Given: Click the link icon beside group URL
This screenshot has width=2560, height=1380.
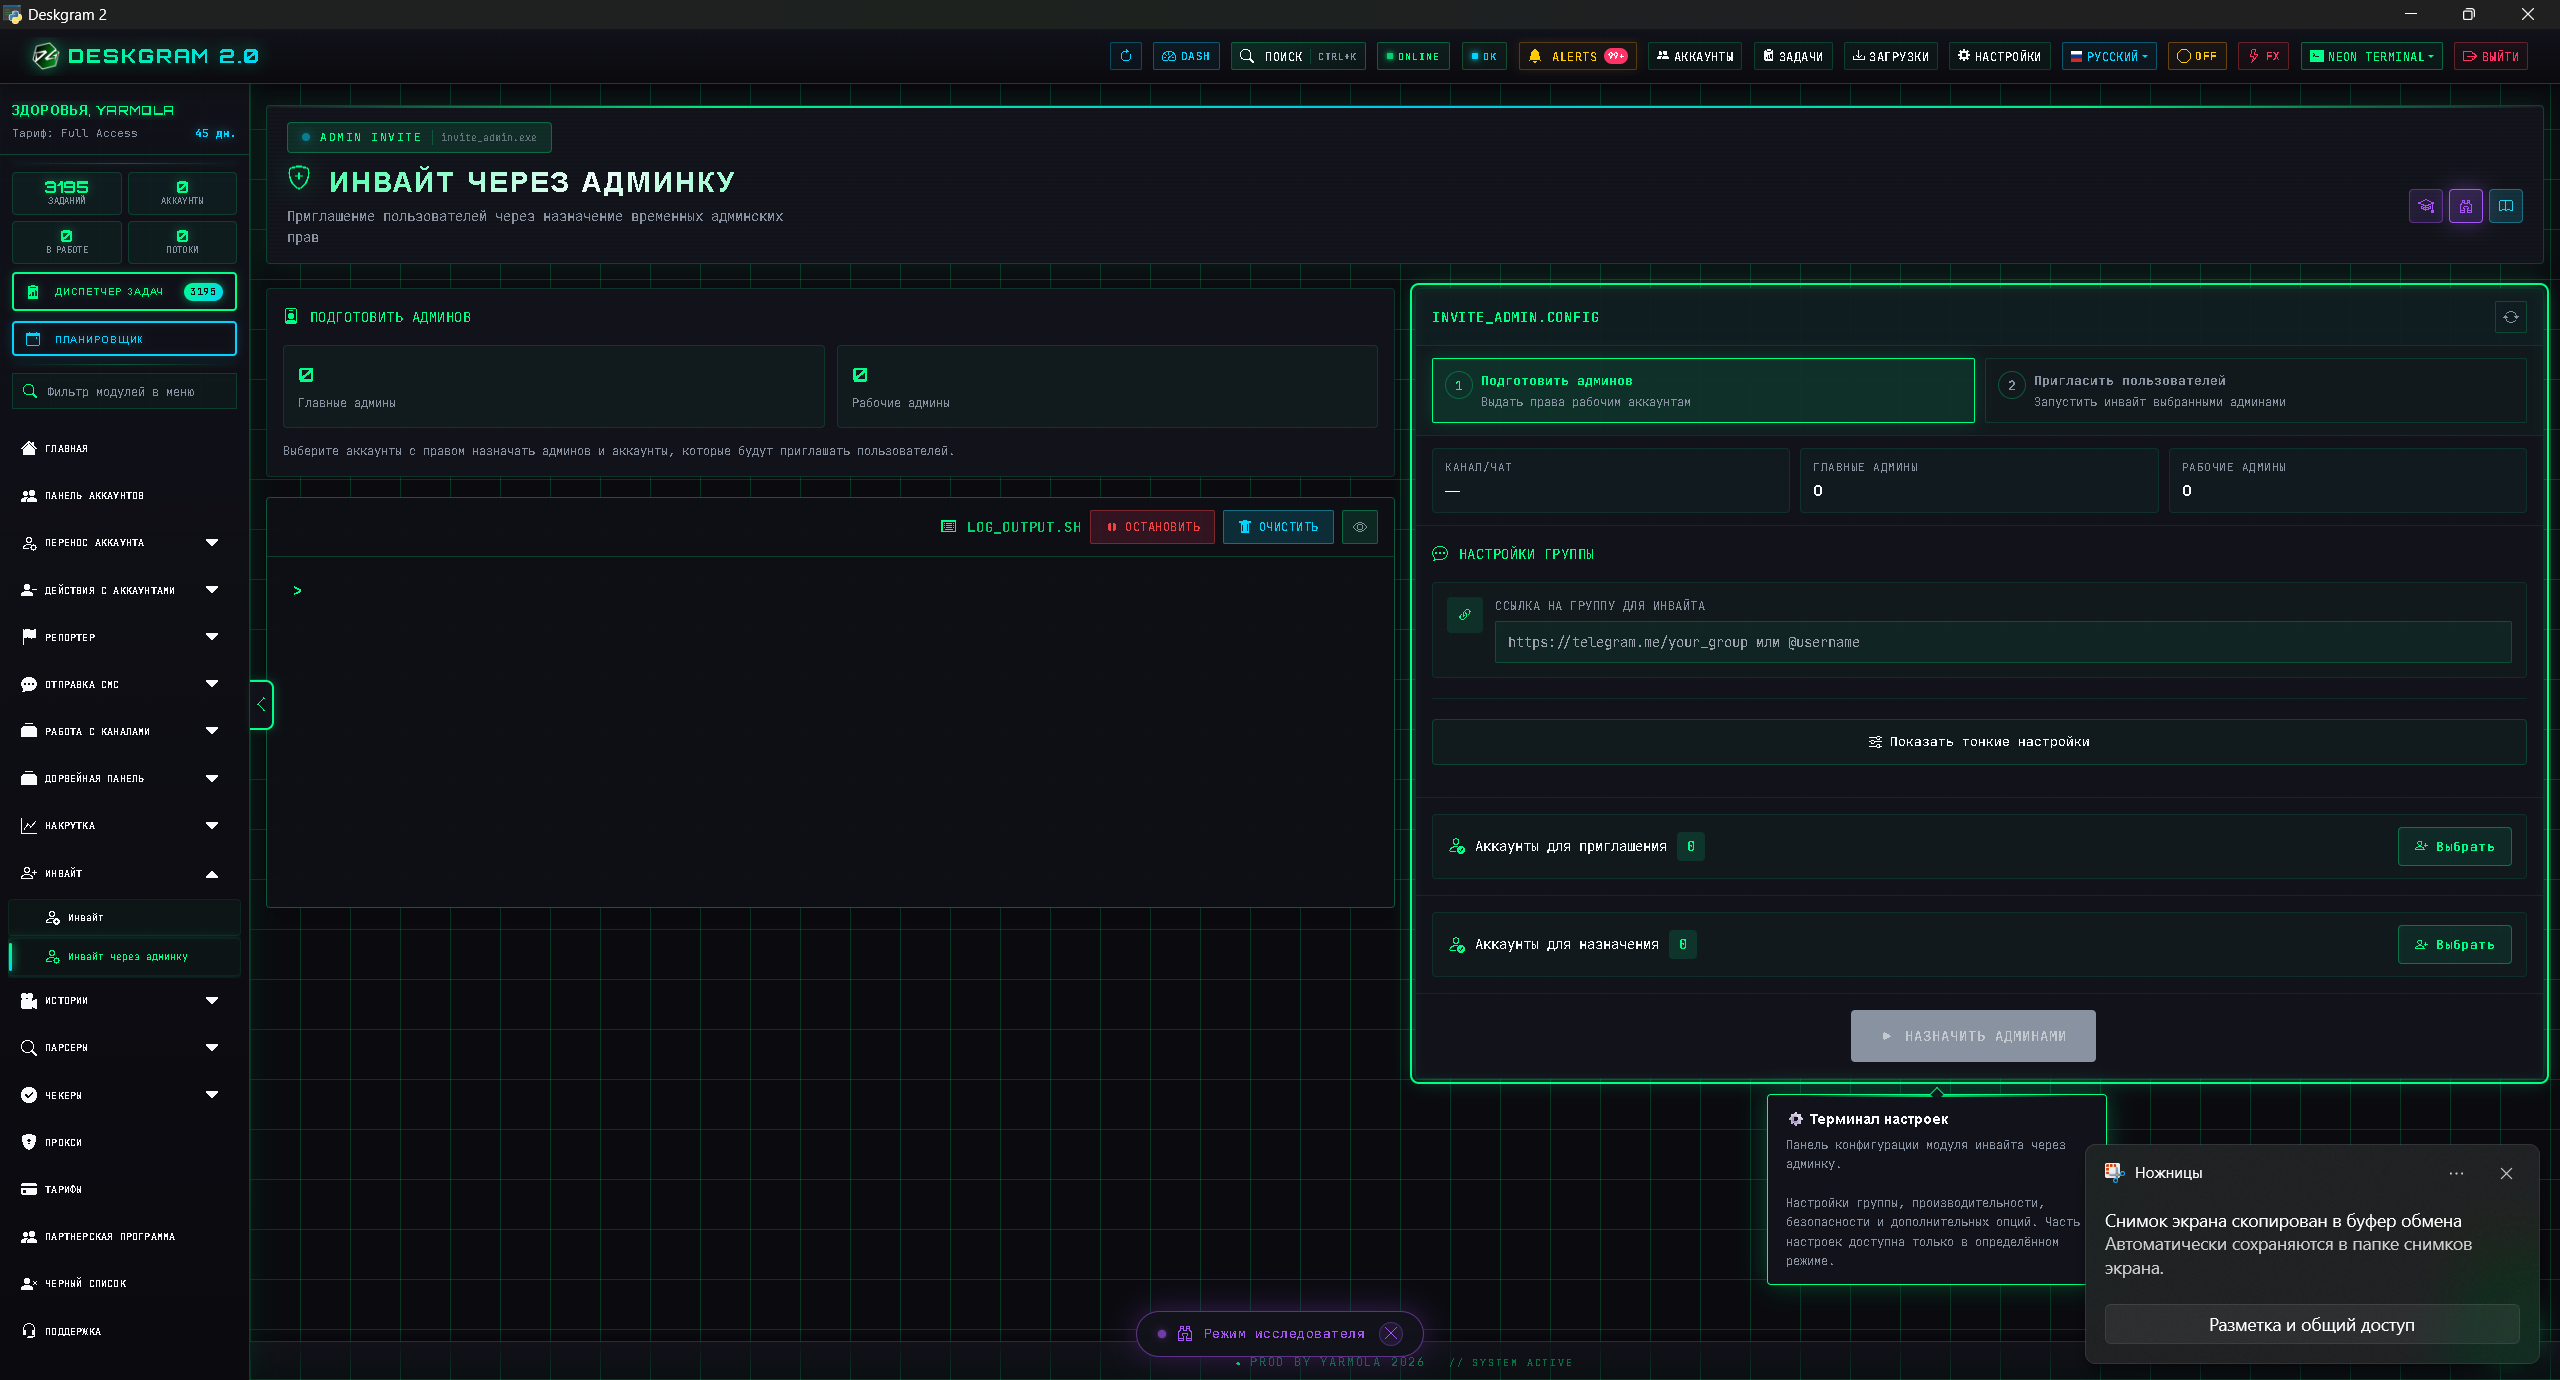Looking at the screenshot, I should 1464,615.
